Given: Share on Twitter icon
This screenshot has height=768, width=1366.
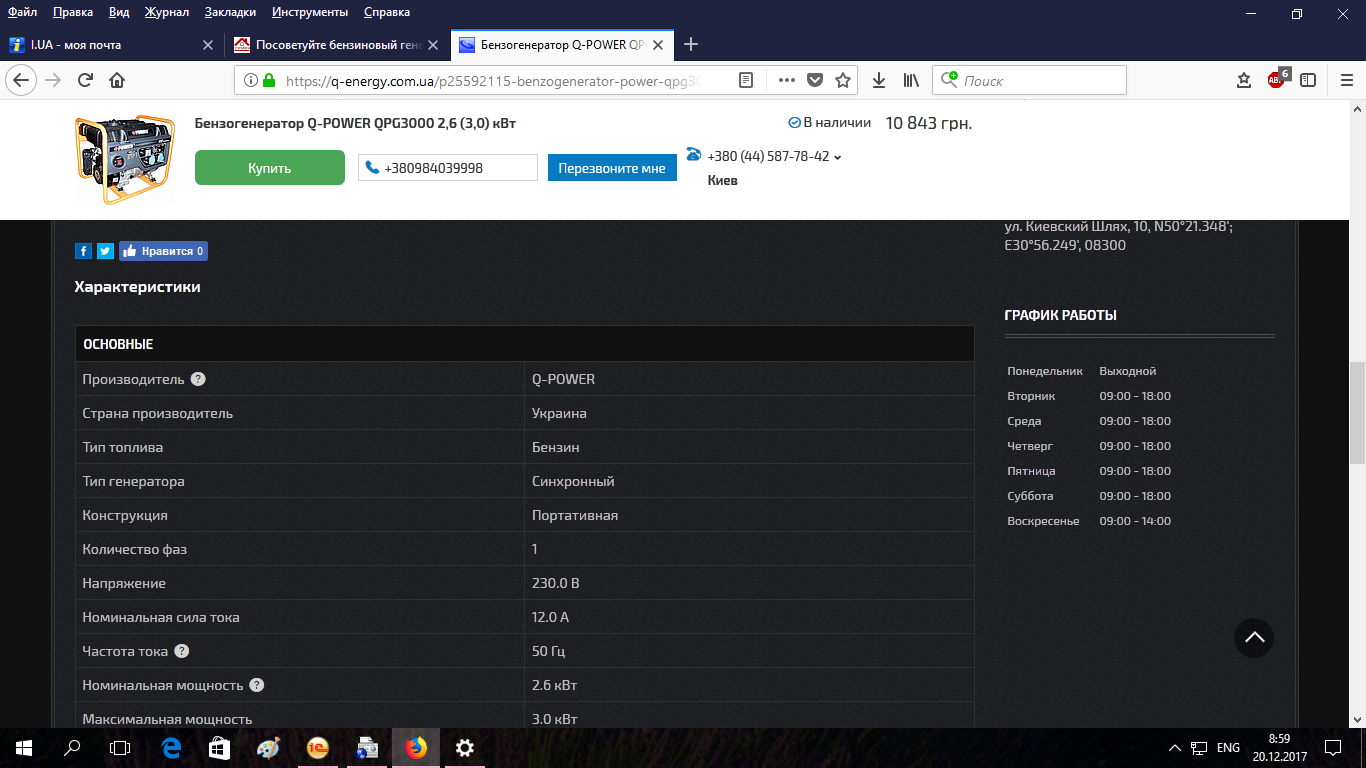Looking at the screenshot, I should point(105,251).
